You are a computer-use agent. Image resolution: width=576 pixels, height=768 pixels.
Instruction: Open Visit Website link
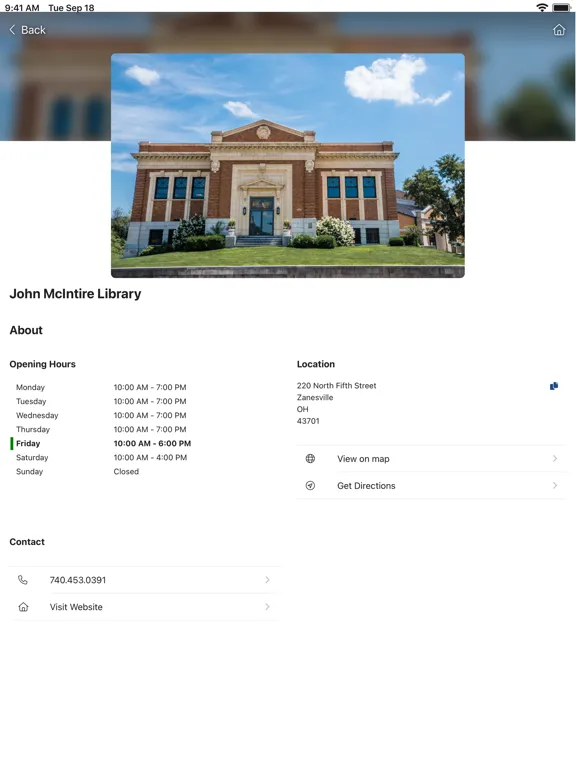pyautogui.click(x=145, y=607)
